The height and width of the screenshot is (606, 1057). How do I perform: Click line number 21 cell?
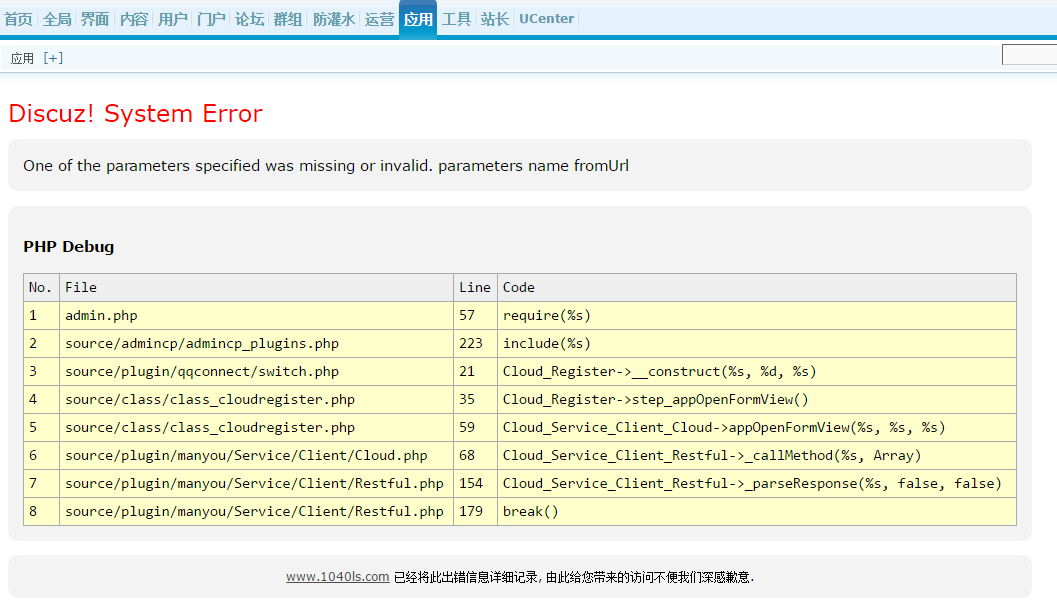coord(475,371)
